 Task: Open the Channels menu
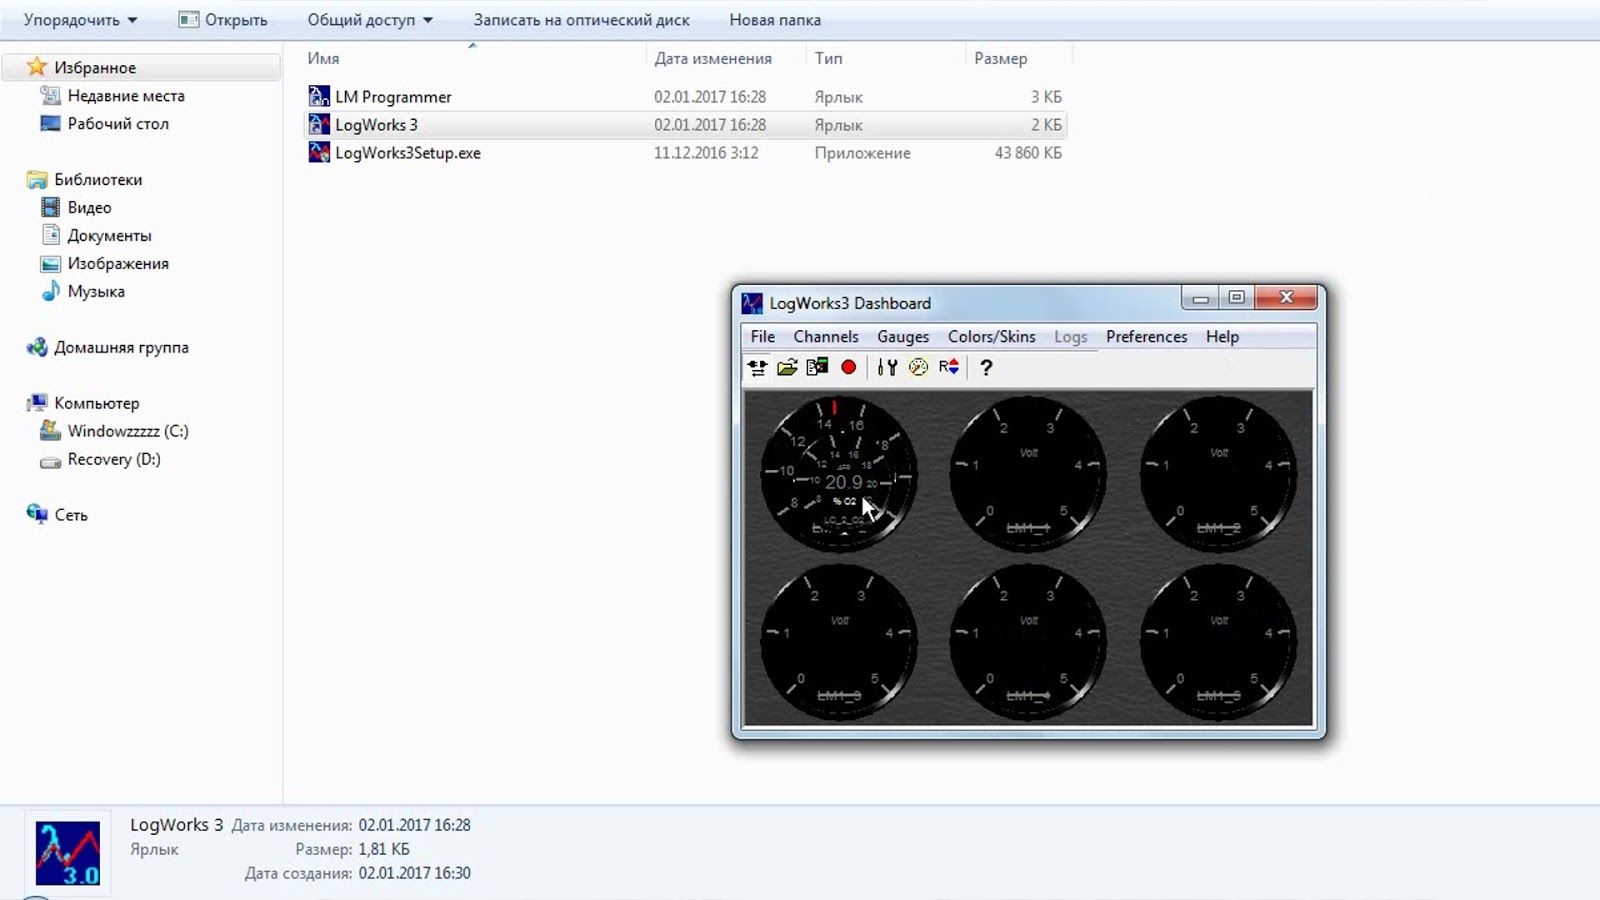(826, 337)
